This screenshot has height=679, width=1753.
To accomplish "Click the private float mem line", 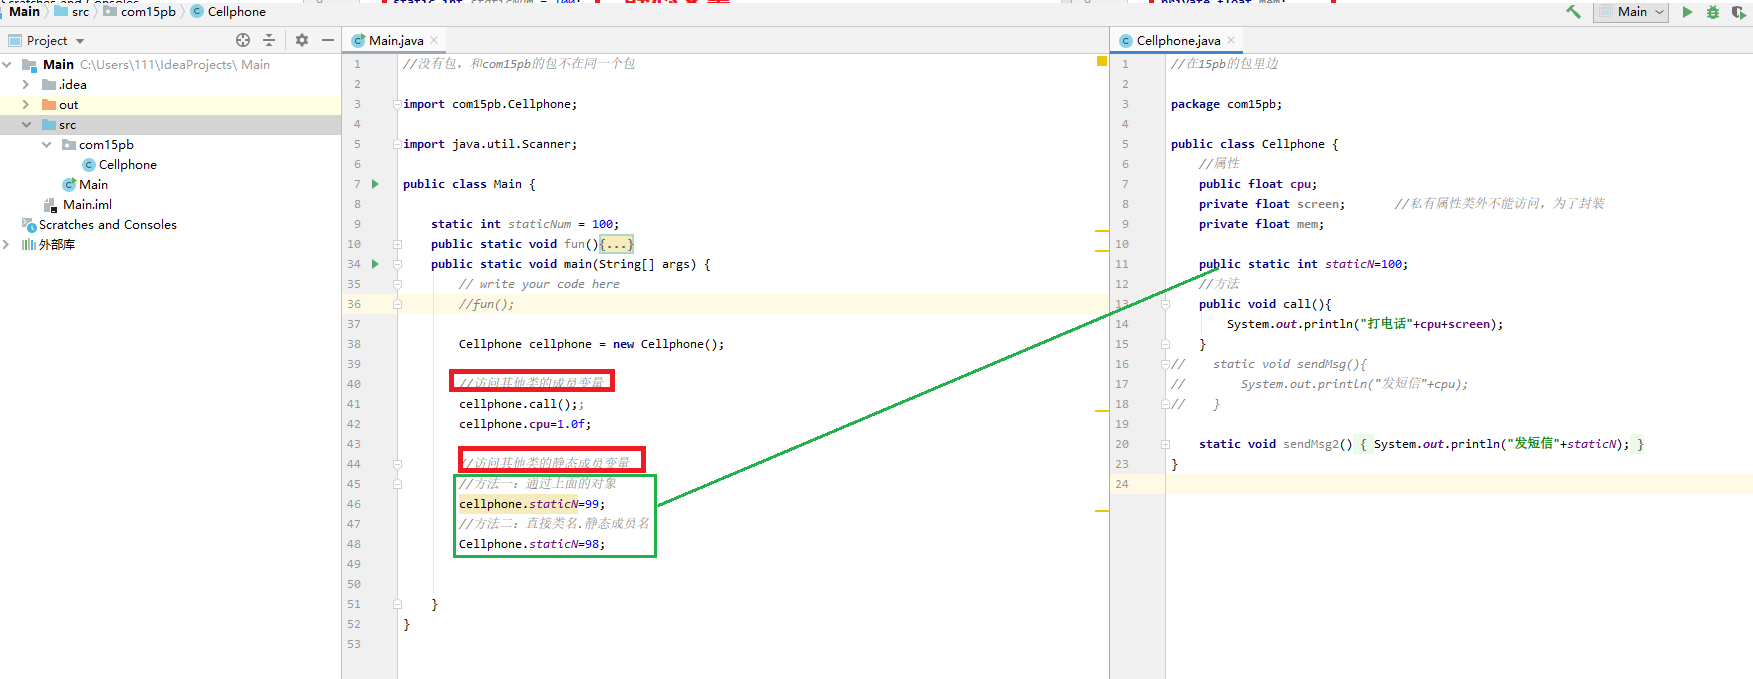I will tap(1261, 224).
